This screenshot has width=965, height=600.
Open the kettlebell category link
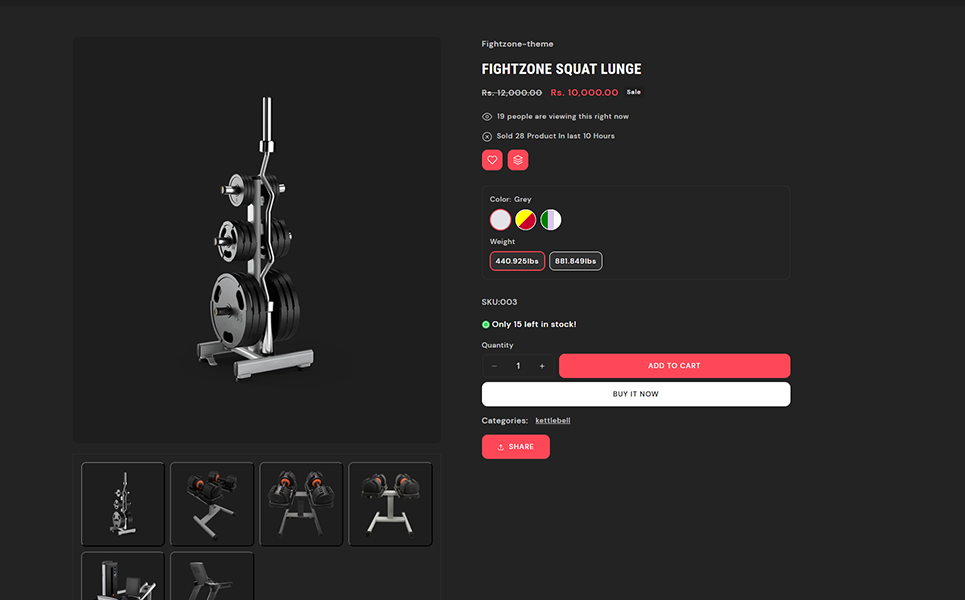[553, 420]
